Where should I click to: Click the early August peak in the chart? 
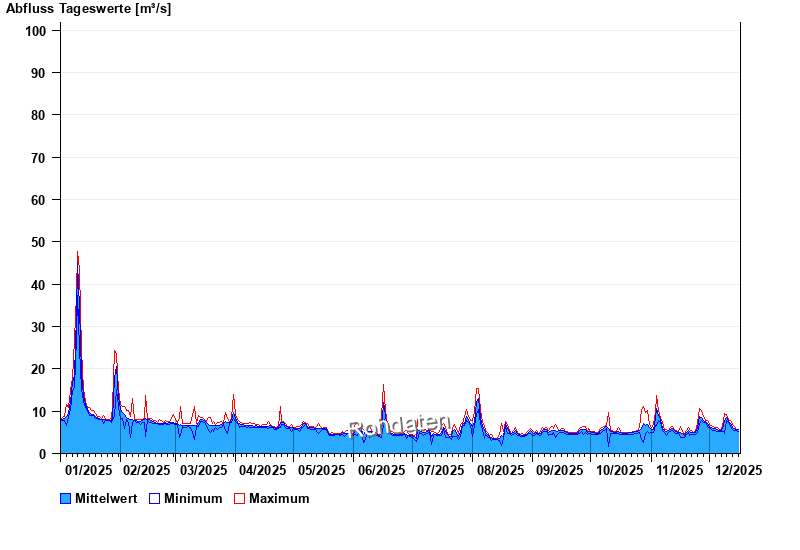click(478, 390)
